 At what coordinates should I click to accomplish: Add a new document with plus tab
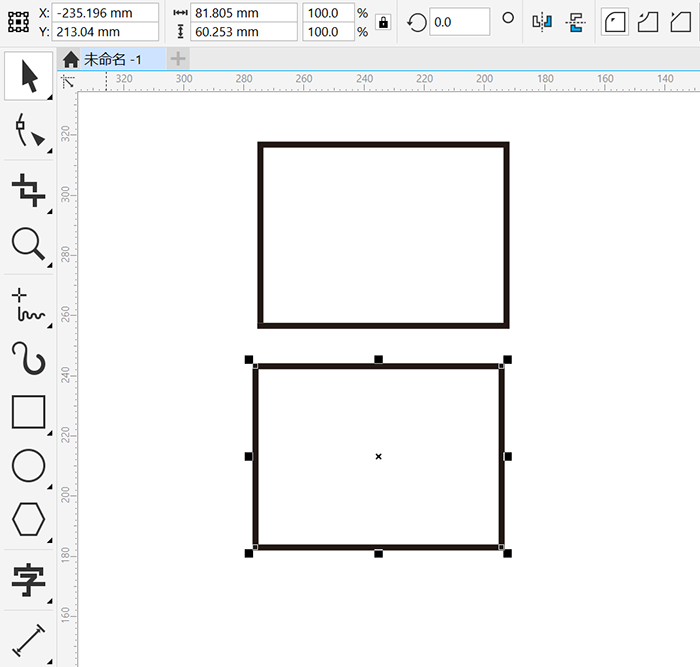tap(178, 59)
